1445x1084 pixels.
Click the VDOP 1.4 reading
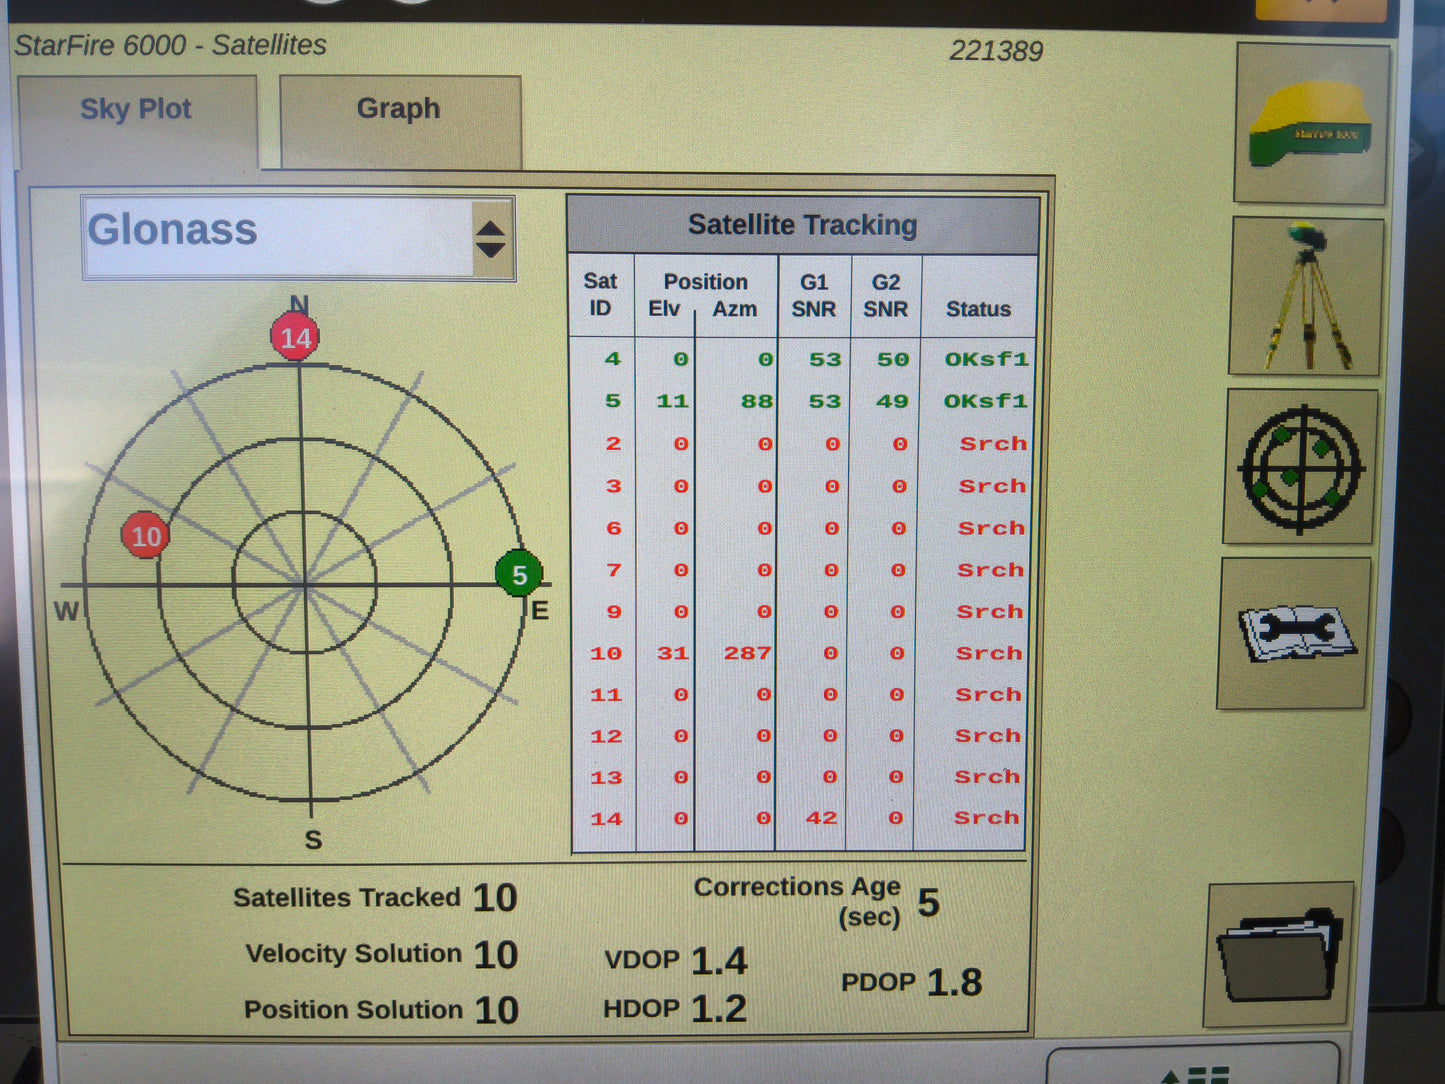[676, 961]
